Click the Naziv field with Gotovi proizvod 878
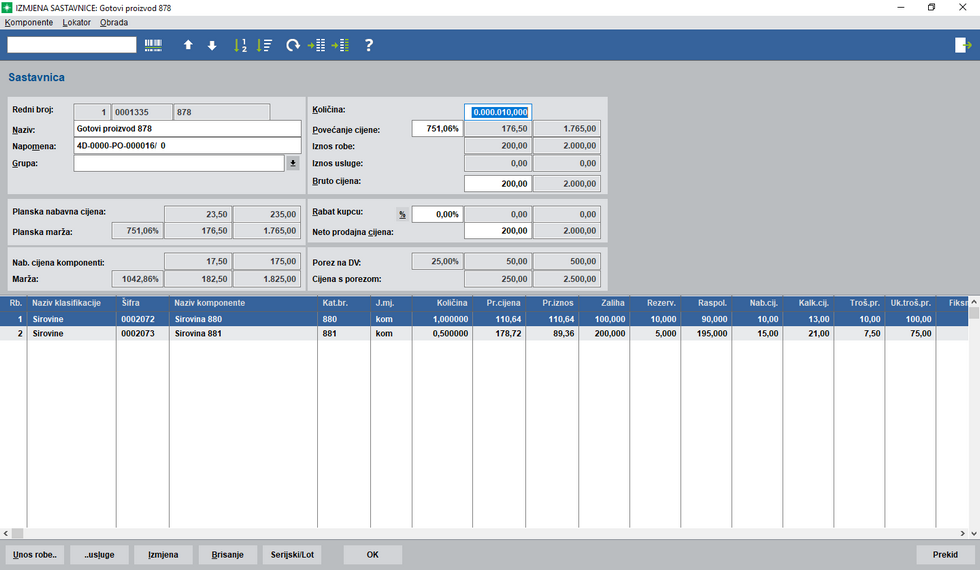Screen dimensions: 980x570 [x=187, y=129]
